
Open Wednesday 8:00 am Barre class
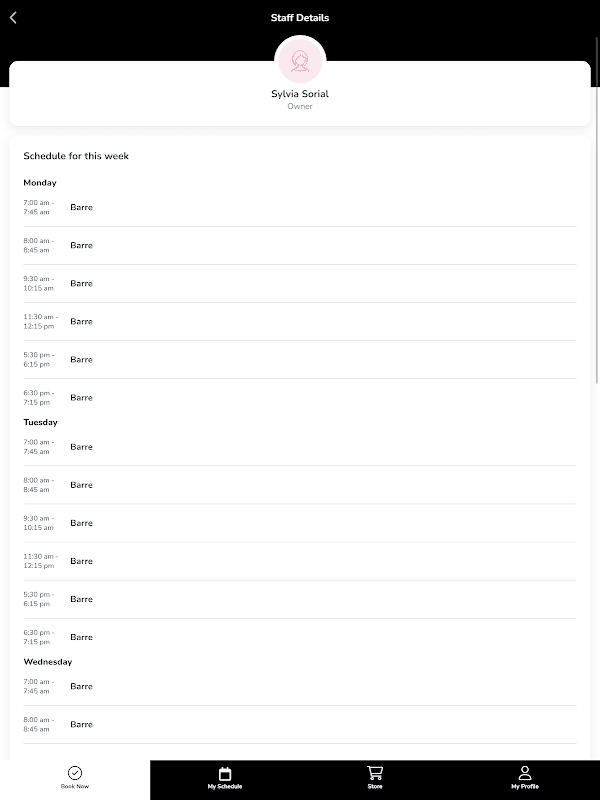click(x=81, y=725)
